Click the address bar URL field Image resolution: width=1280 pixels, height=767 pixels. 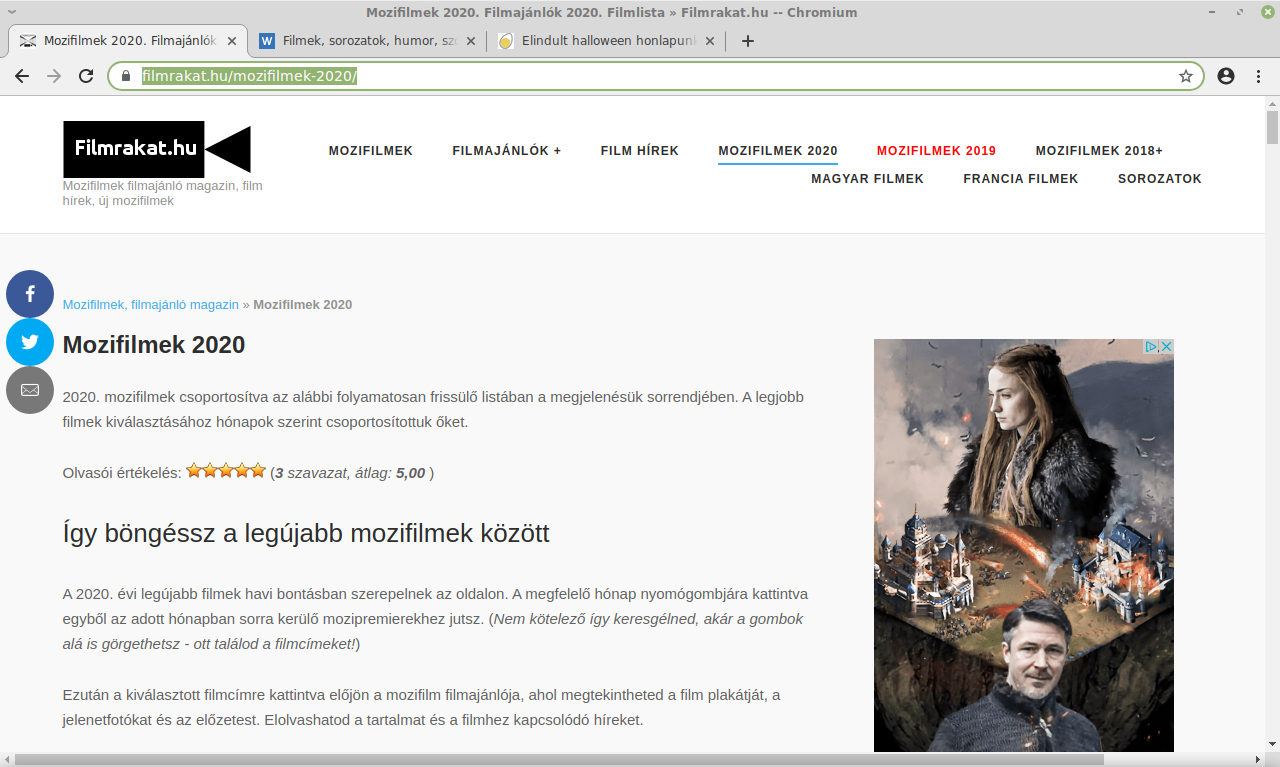coord(655,76)
